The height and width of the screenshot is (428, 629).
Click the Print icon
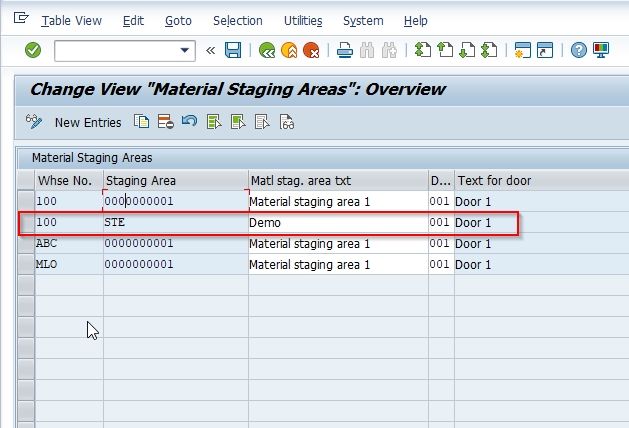click(x=345, y=51)
